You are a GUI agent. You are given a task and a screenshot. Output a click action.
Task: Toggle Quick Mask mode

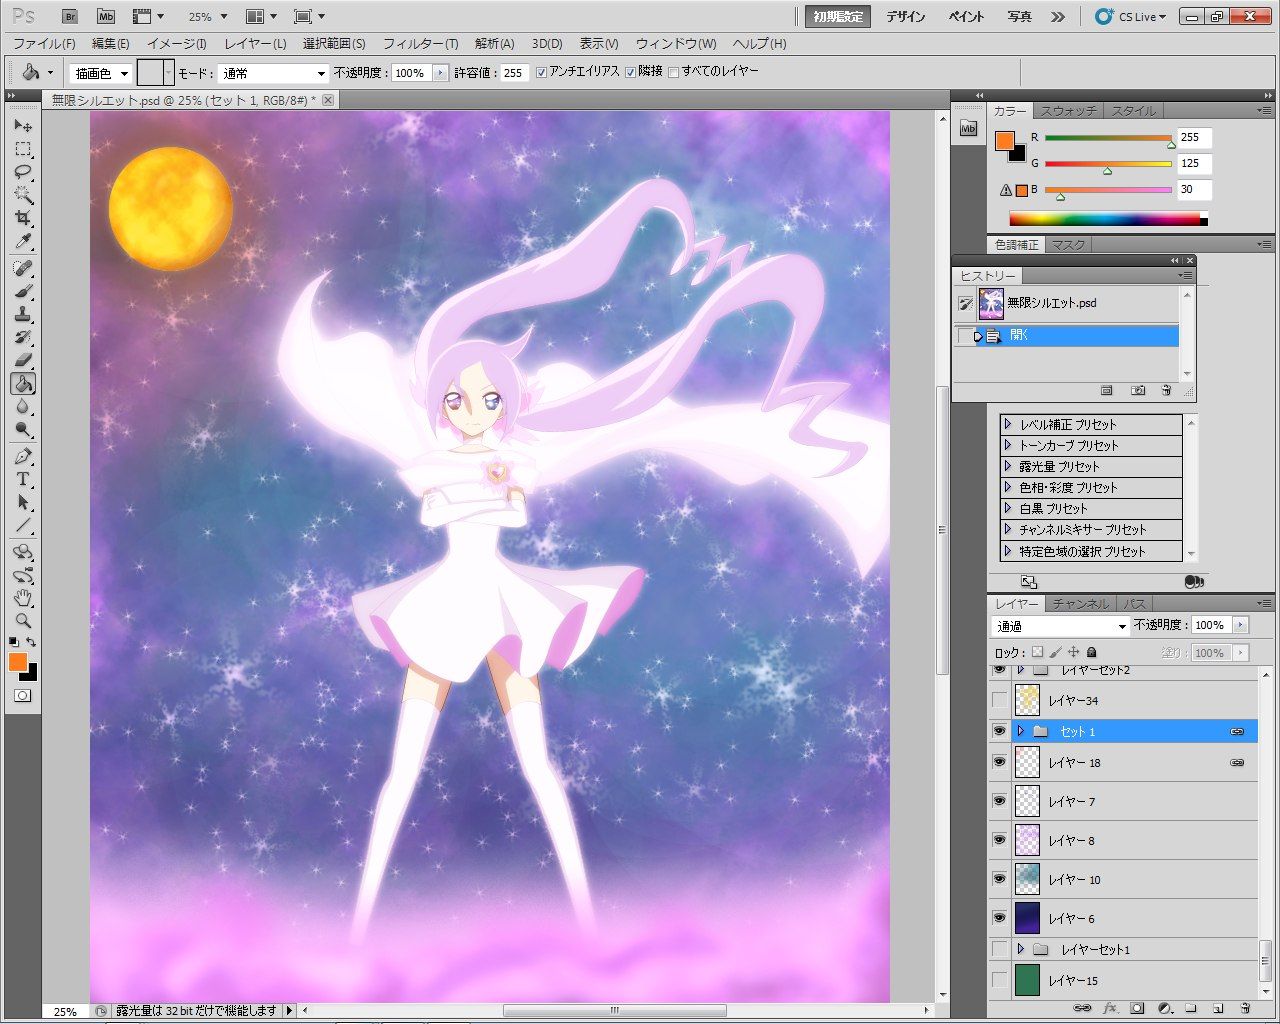point(23,696)
